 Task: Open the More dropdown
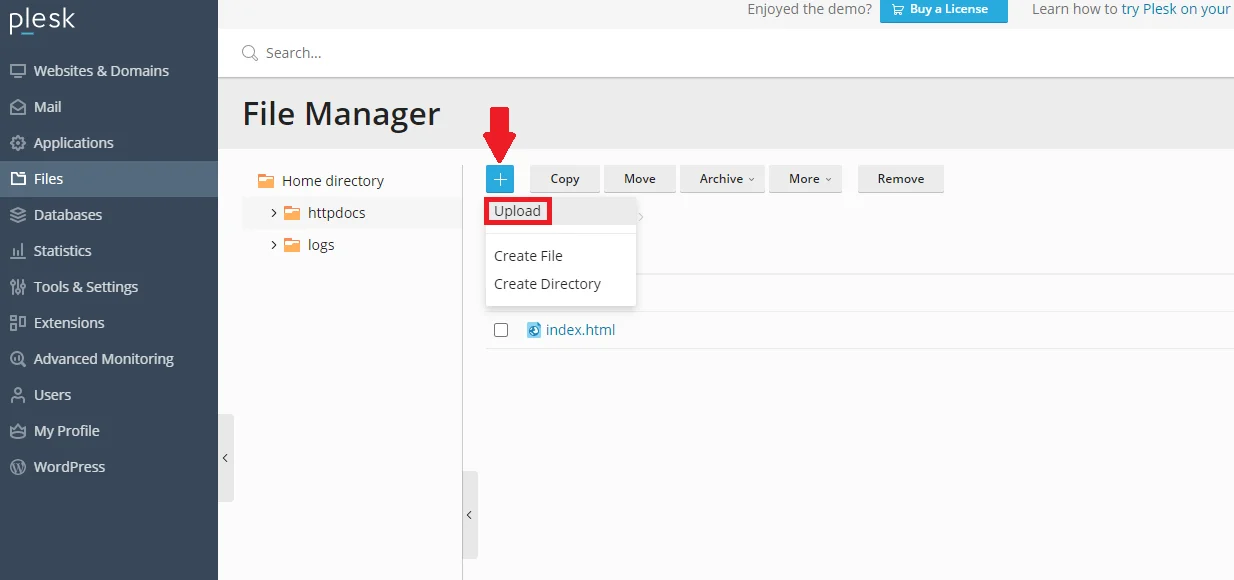coord(805,179)
